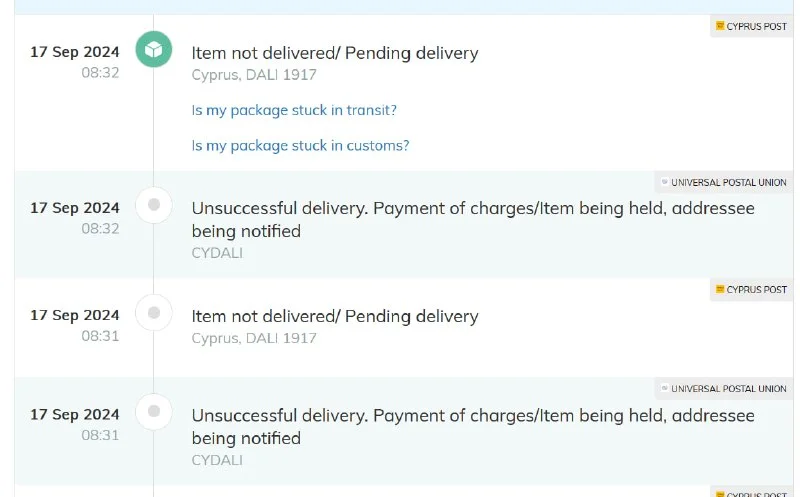Click the timeline dot for the 08:31 pending delivery
Screen dimensions: 800x497
154,312
